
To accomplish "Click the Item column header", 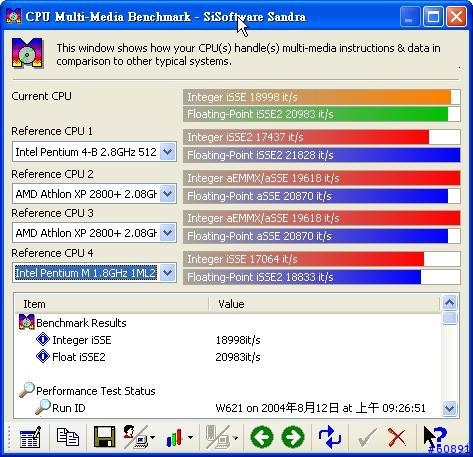I will point(111,304).
